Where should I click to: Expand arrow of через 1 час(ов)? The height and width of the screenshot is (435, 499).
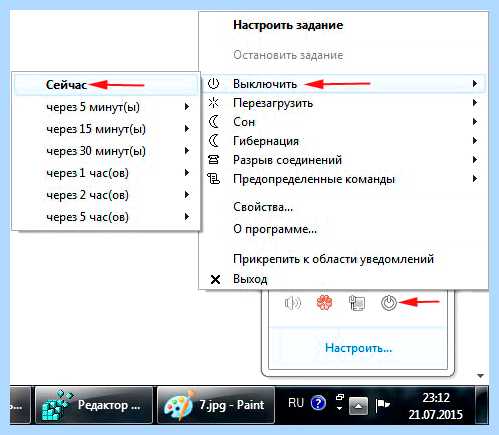(187, 172)
